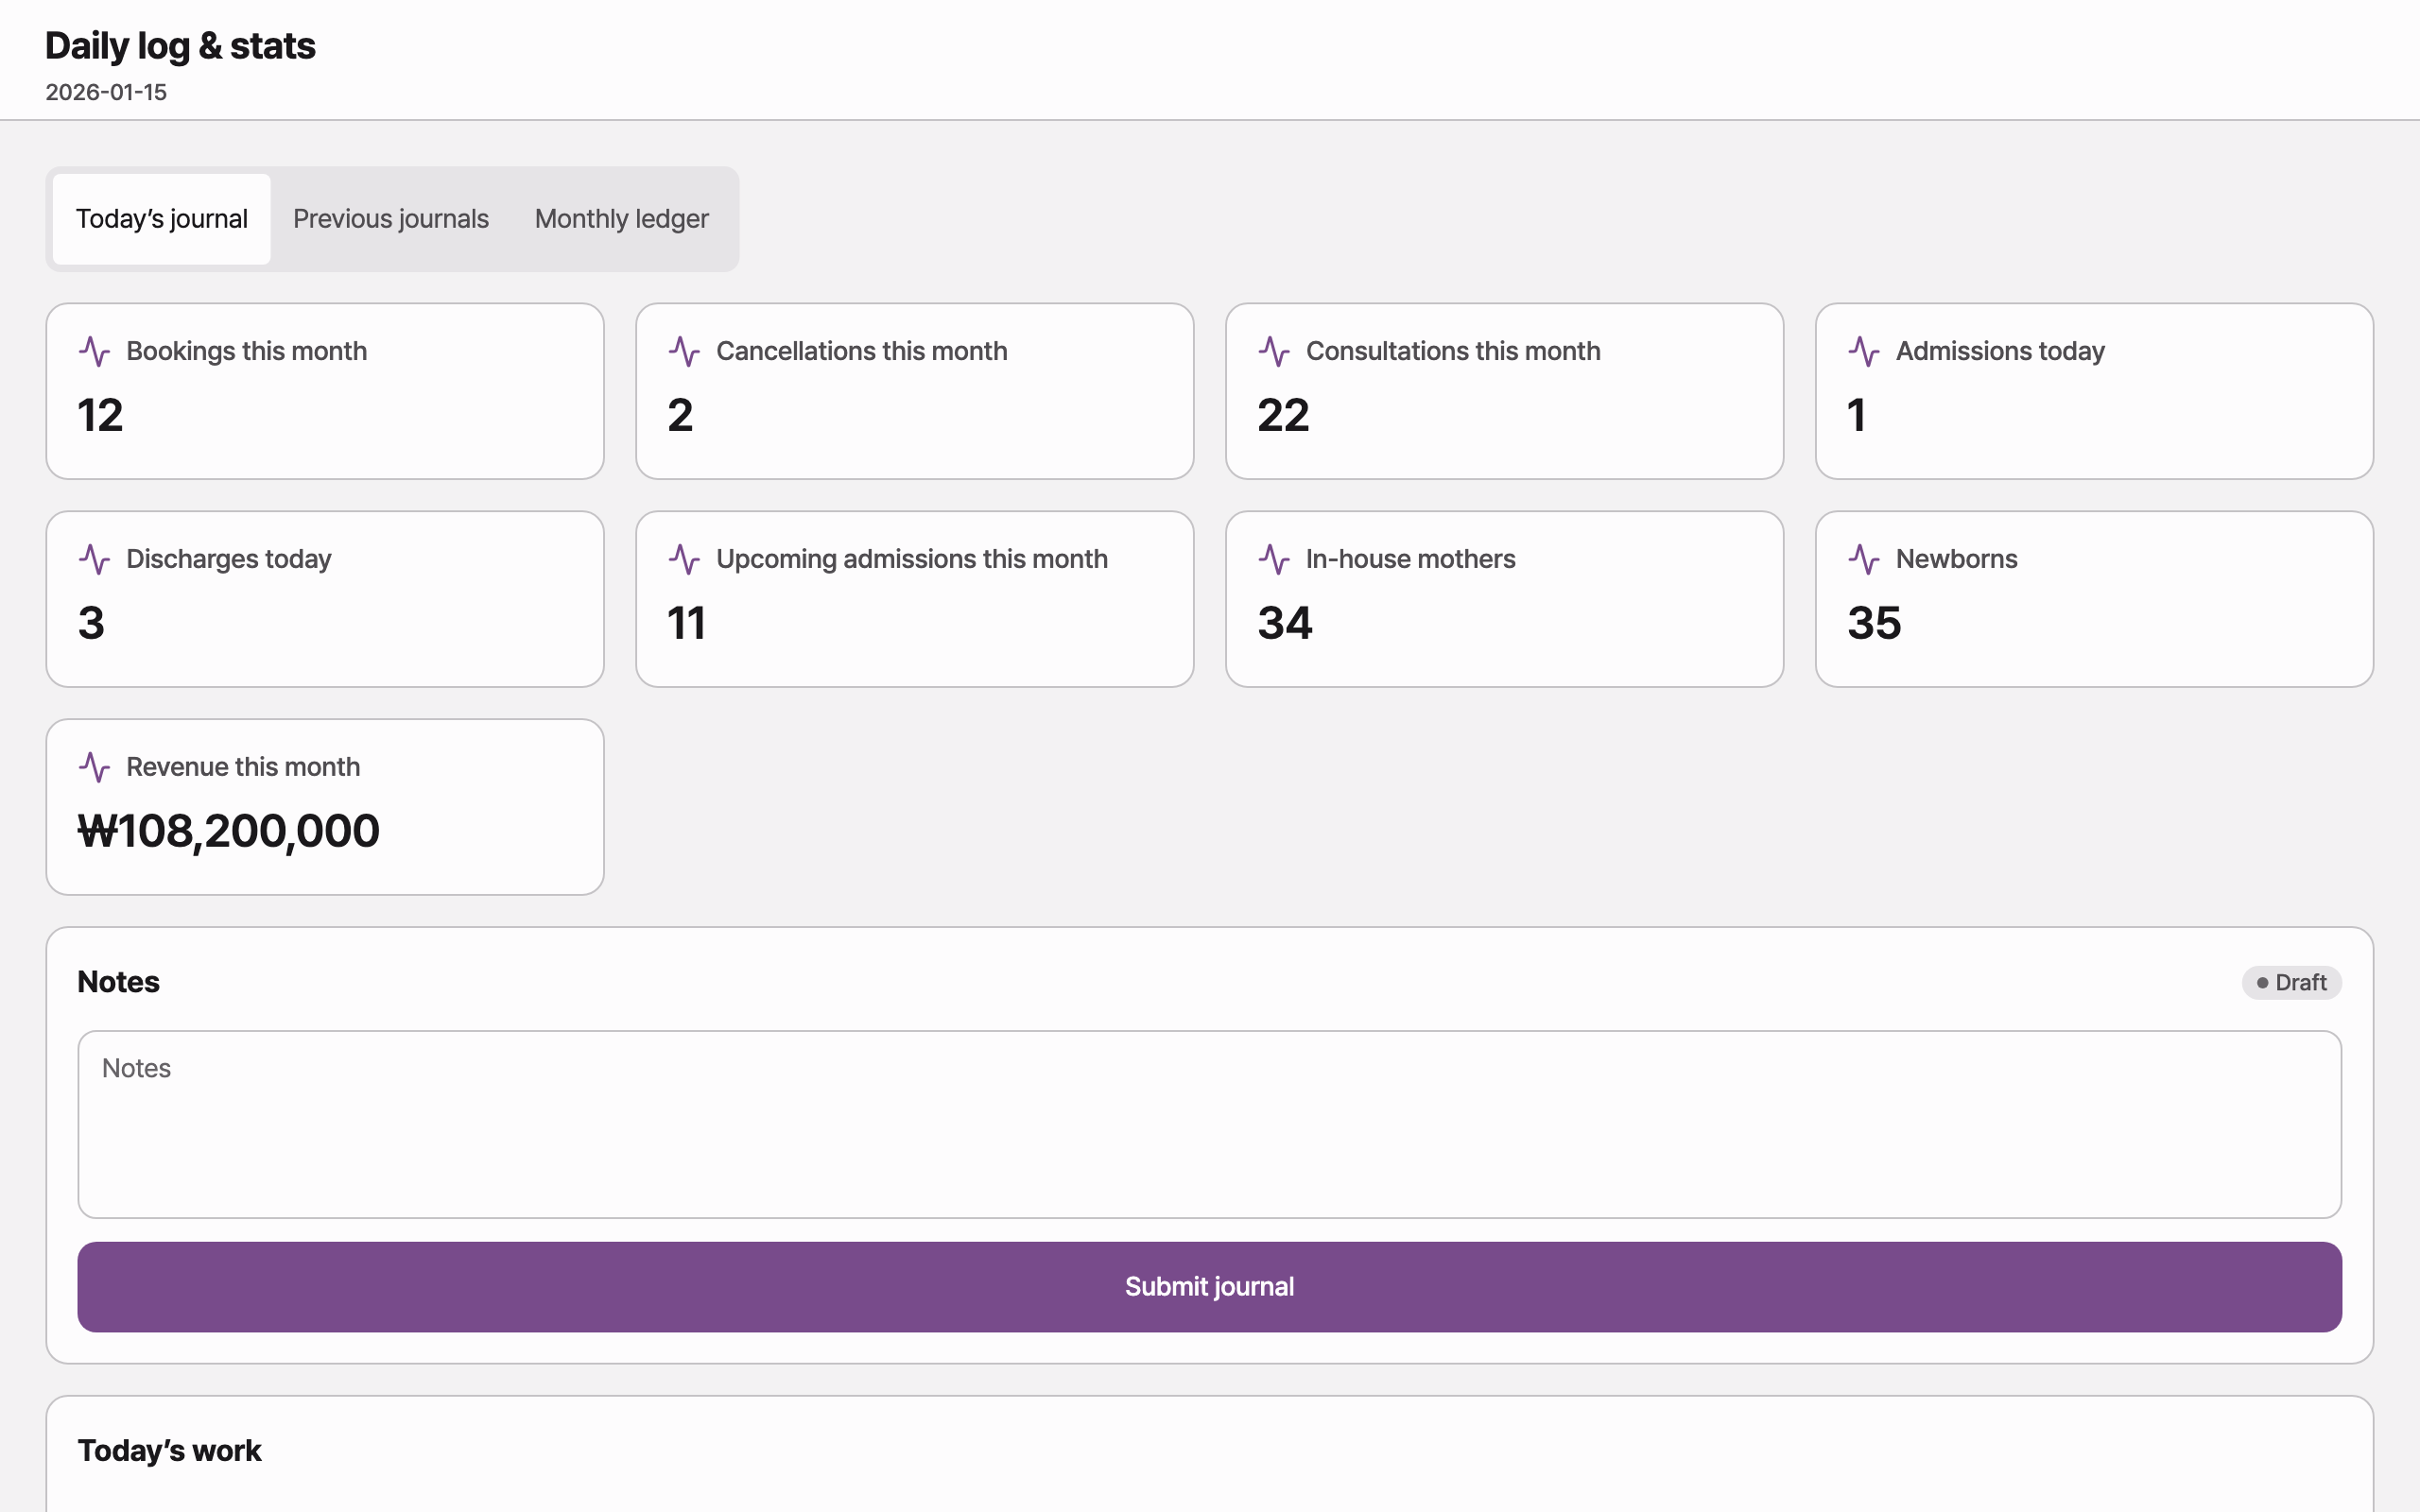The image size is (2420, 1512).
Task: Click the Cancellations this month value 2
Action: [680, 415]
